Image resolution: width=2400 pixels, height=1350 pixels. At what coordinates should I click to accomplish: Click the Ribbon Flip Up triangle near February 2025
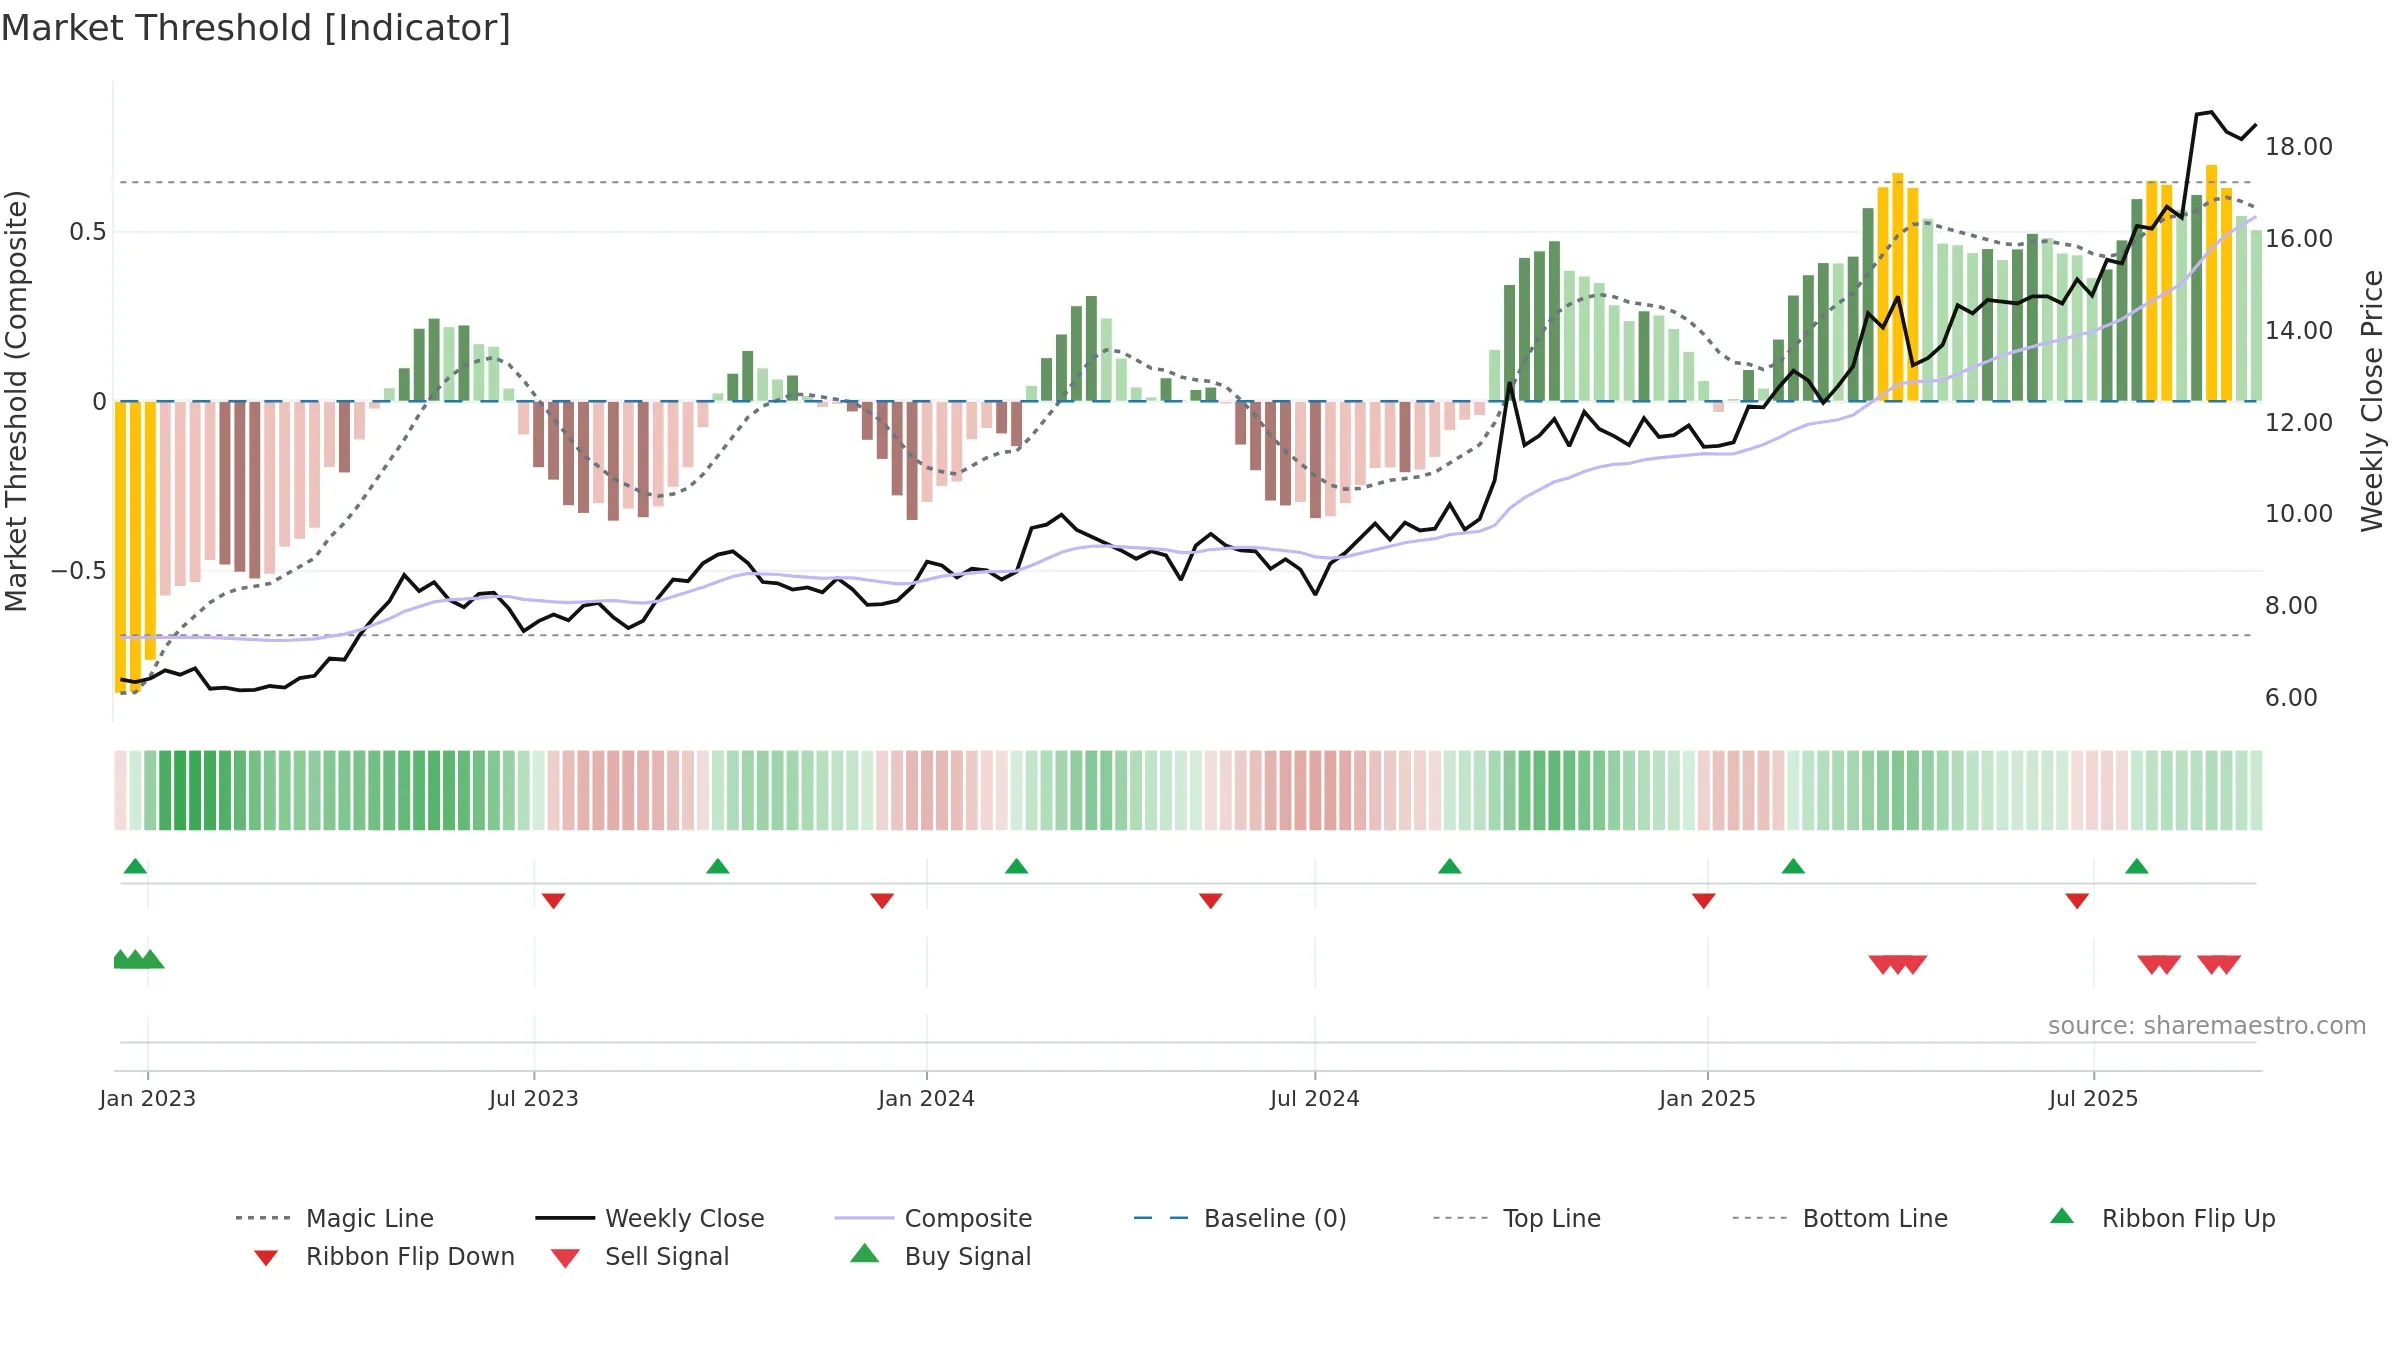click(1793, 866)
